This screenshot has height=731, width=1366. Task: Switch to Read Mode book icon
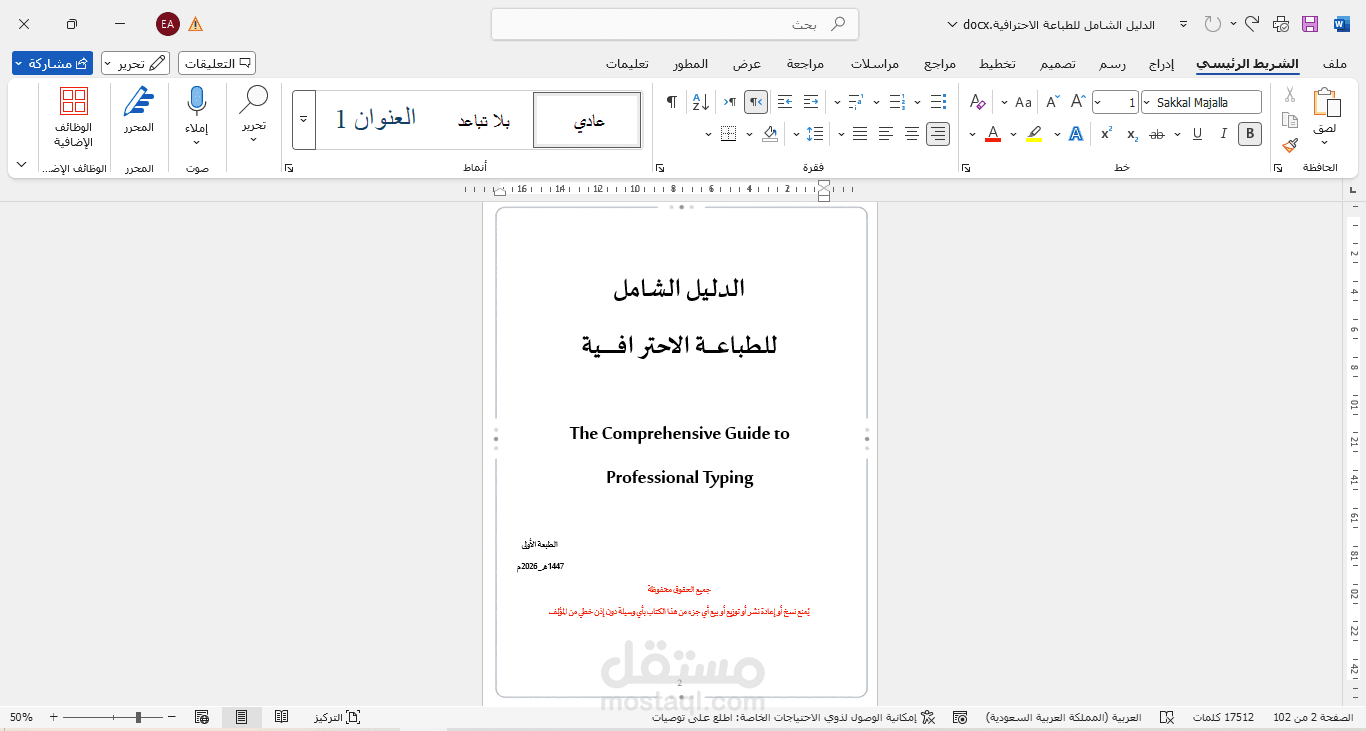pos(282,717)
